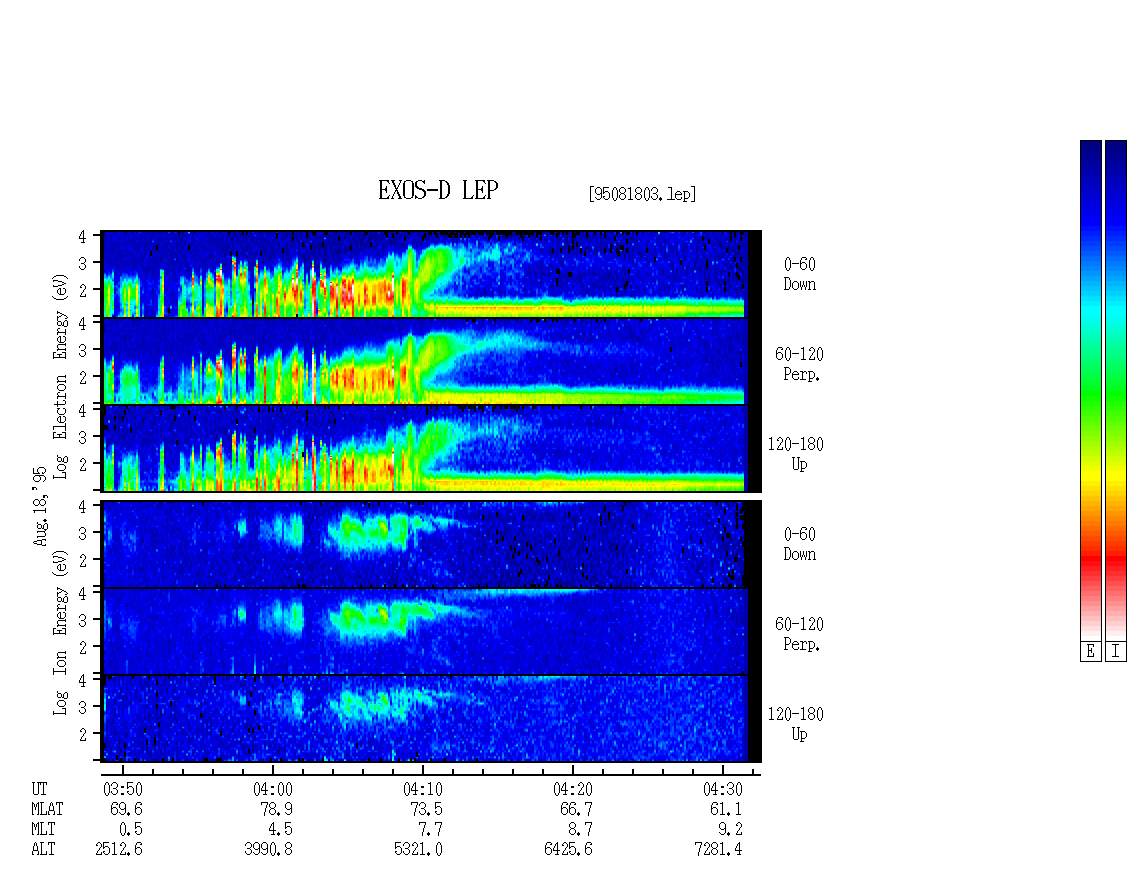Click the boxed I label under color bar
The height and width of the screenshot is (875, 1130).
tap(1116, 652)
